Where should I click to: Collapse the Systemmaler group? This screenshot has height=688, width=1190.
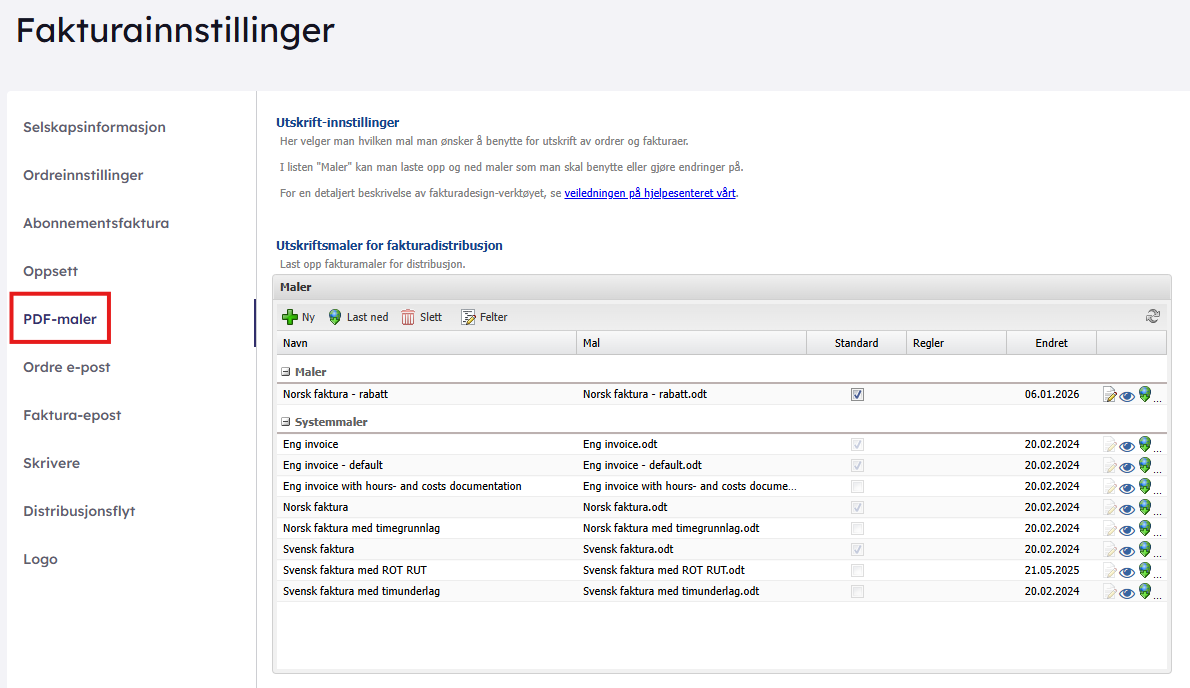pyautogui.click(x=287, y=422)
